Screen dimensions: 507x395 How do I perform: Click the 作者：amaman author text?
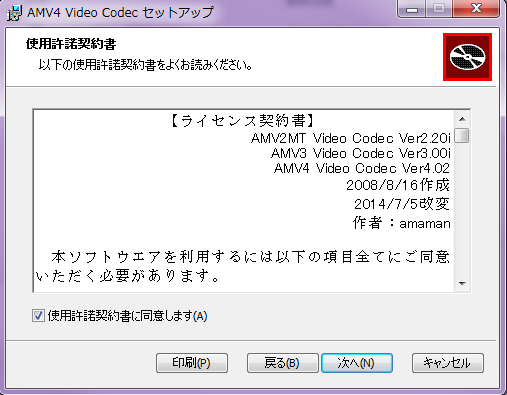pyautogui.click(x=402, y=223)
